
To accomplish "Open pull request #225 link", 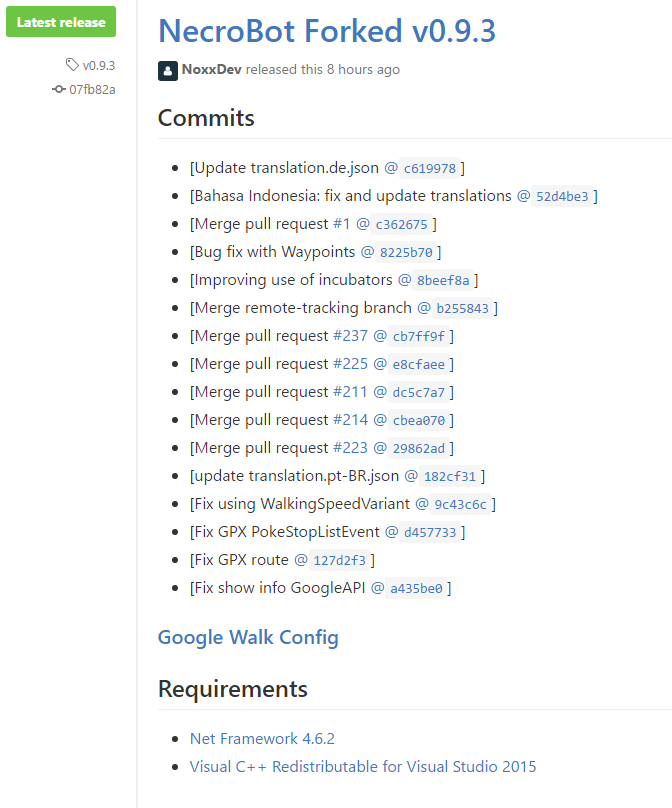I will [x=350, y=364].
